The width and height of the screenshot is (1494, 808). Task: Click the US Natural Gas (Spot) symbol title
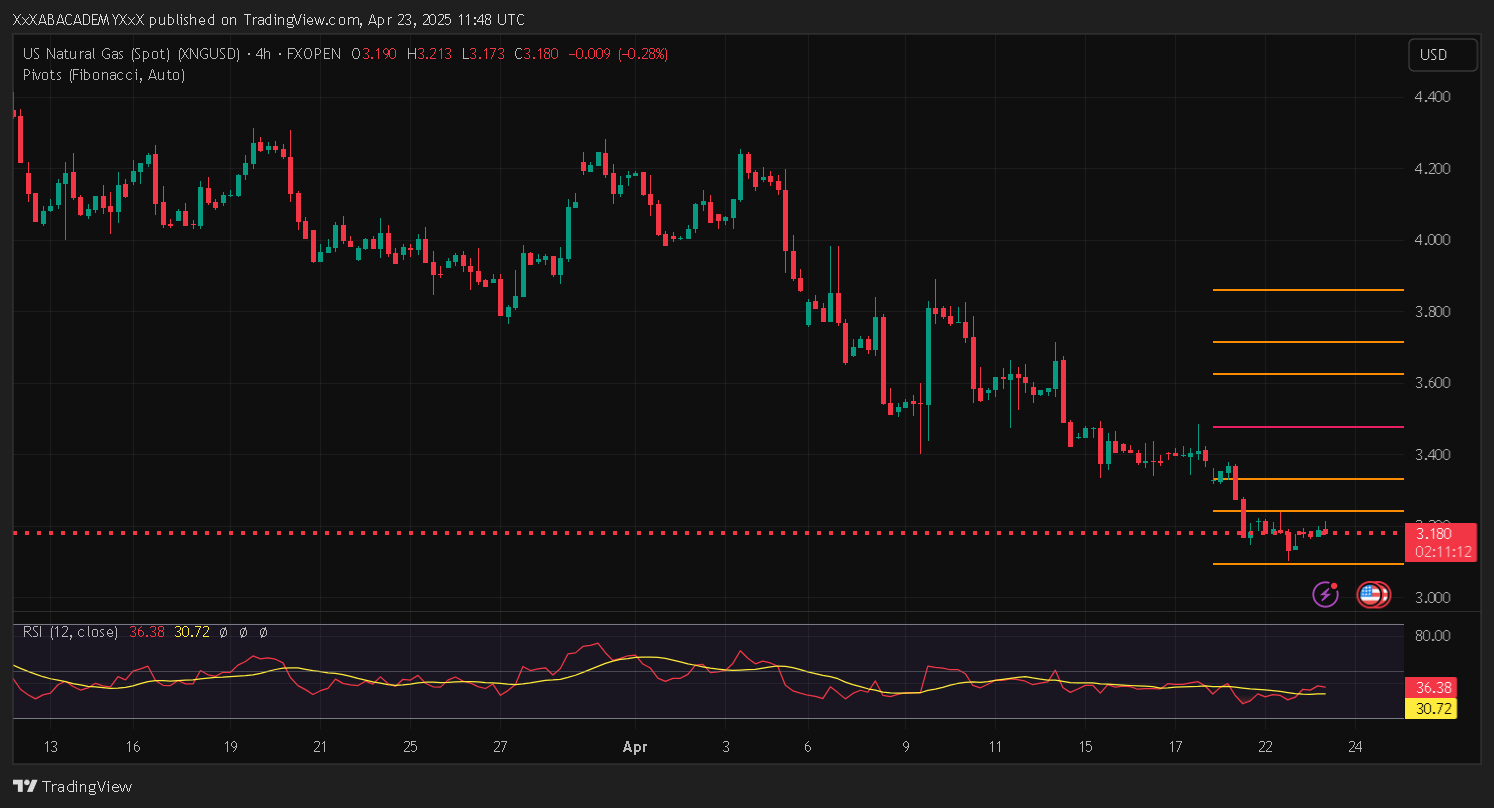click(130, 54)
